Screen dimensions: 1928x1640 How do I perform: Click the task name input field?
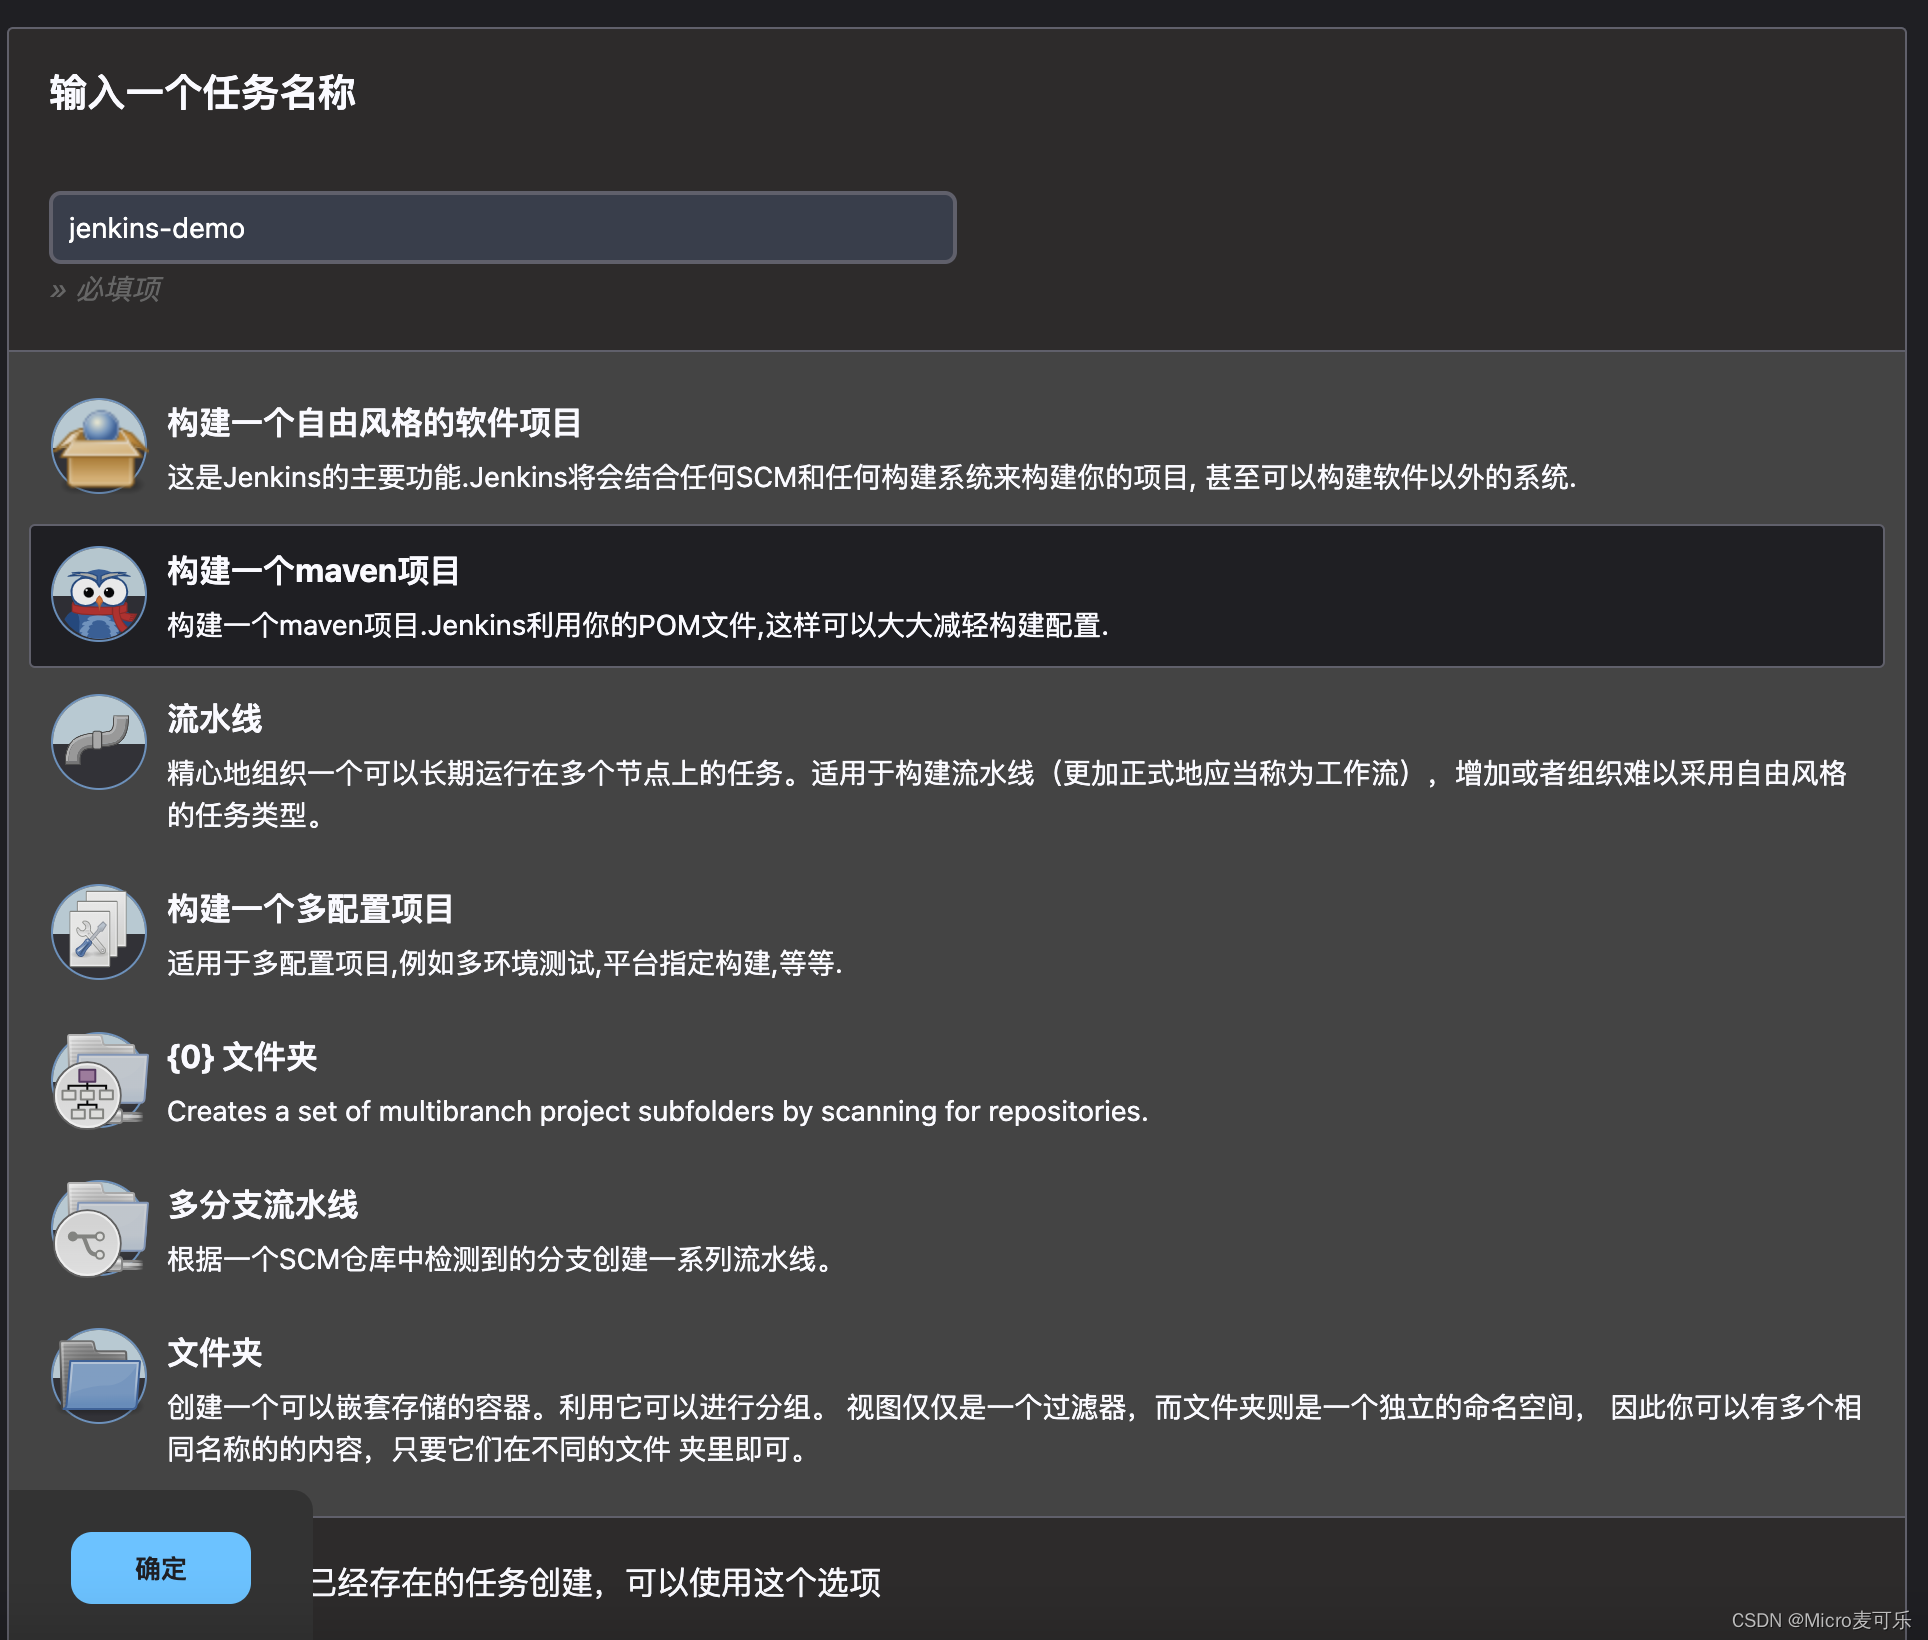pos(503,228)
